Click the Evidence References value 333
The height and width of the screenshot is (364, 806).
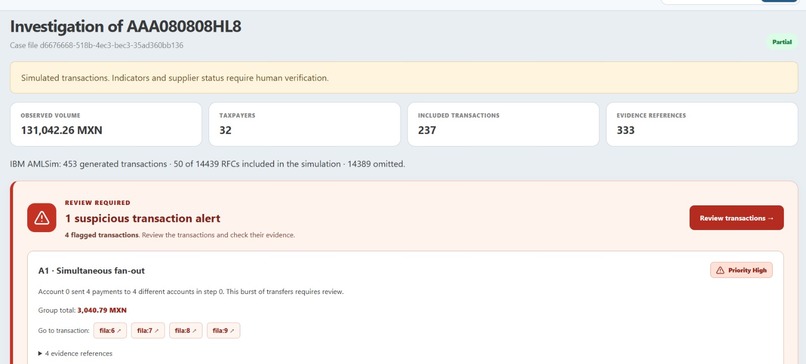626,131
